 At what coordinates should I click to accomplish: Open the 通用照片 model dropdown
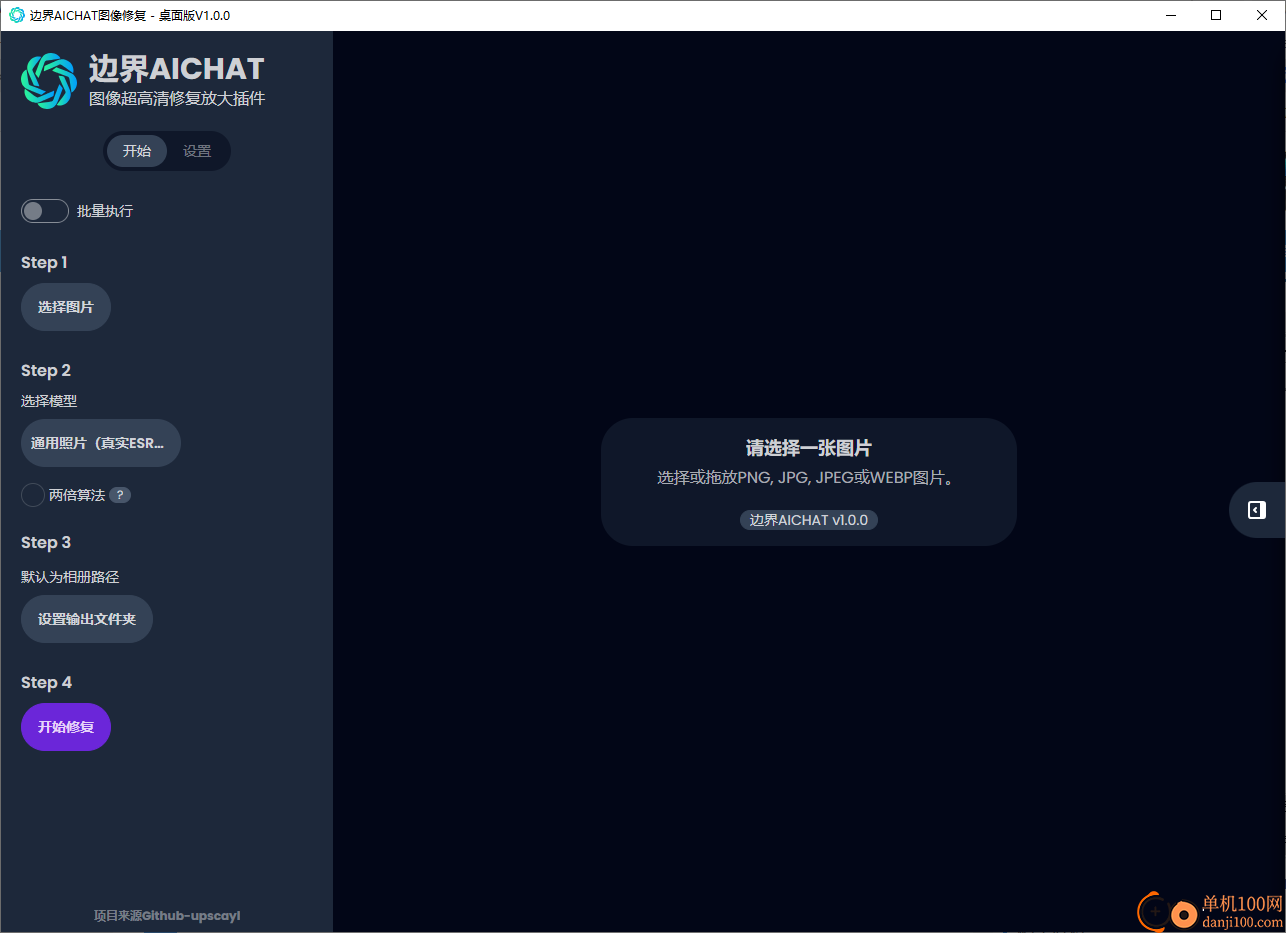point(101,443)
